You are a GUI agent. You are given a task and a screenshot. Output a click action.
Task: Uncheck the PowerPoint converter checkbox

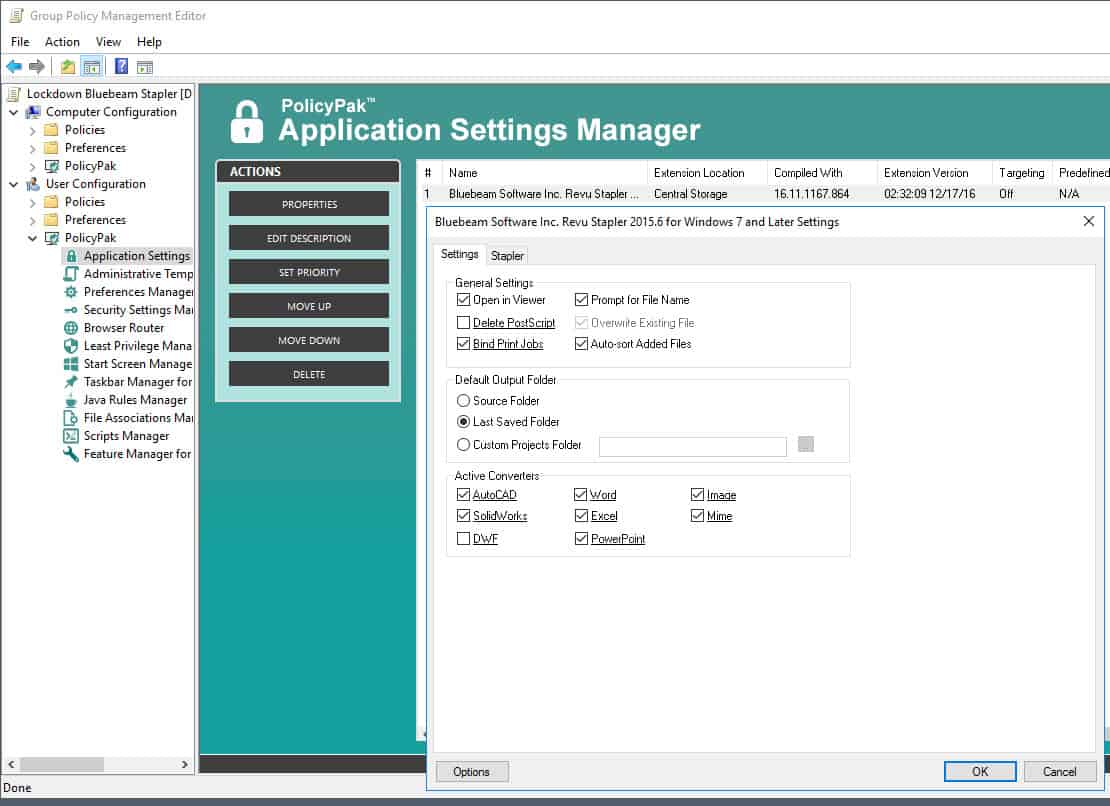[x=581, y=539]
